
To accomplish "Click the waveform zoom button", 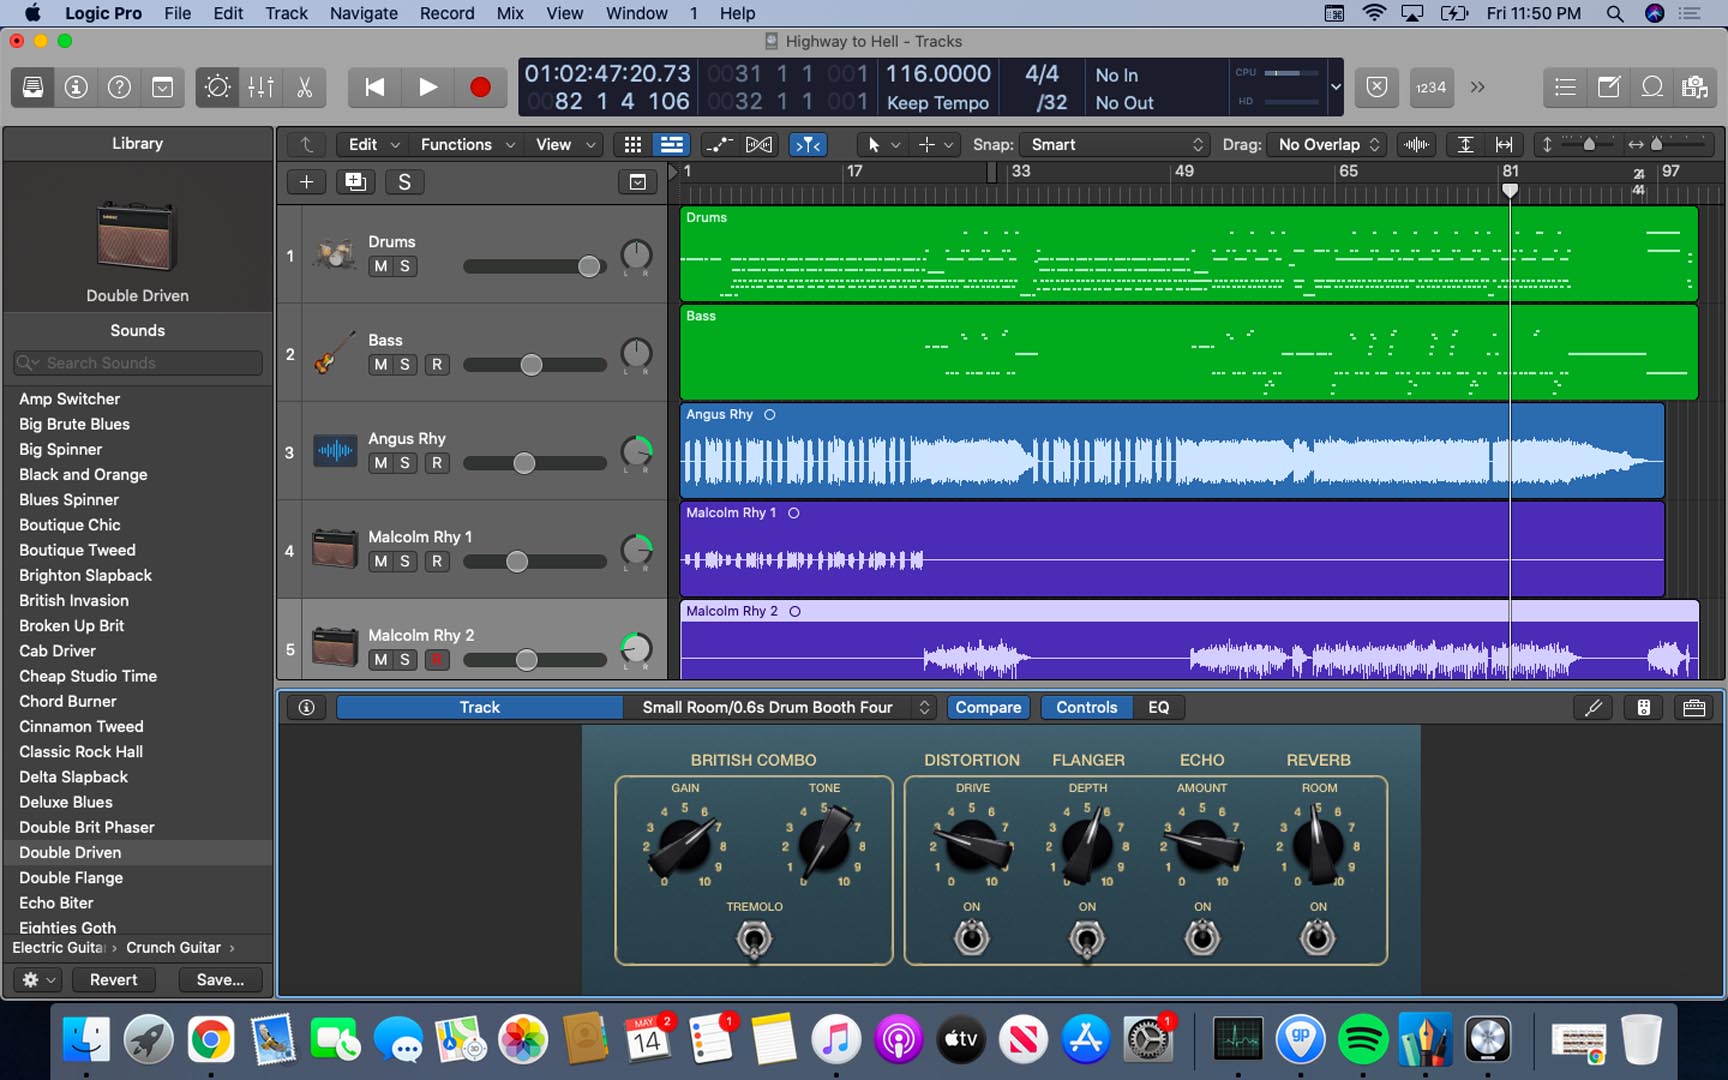I will click(x=1416, y=145).
